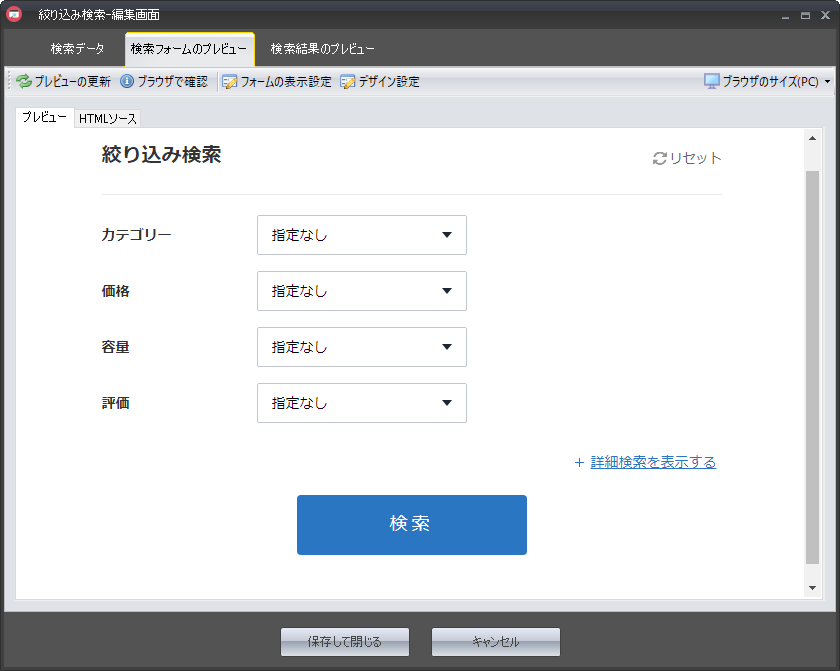Switch to the 検索結果のプレビュー tab
840x671 pixels.
[322, 49]
